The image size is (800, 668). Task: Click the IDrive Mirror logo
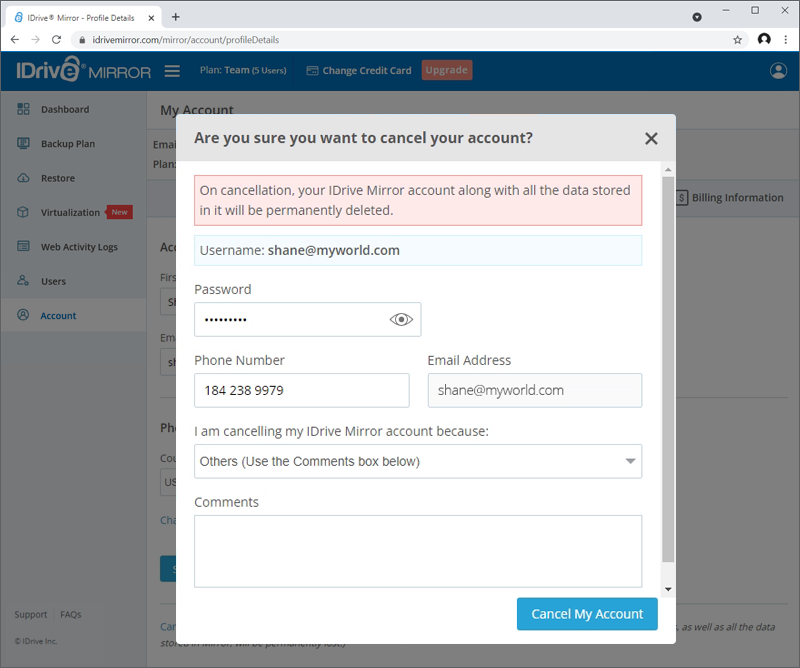point(83,70)
